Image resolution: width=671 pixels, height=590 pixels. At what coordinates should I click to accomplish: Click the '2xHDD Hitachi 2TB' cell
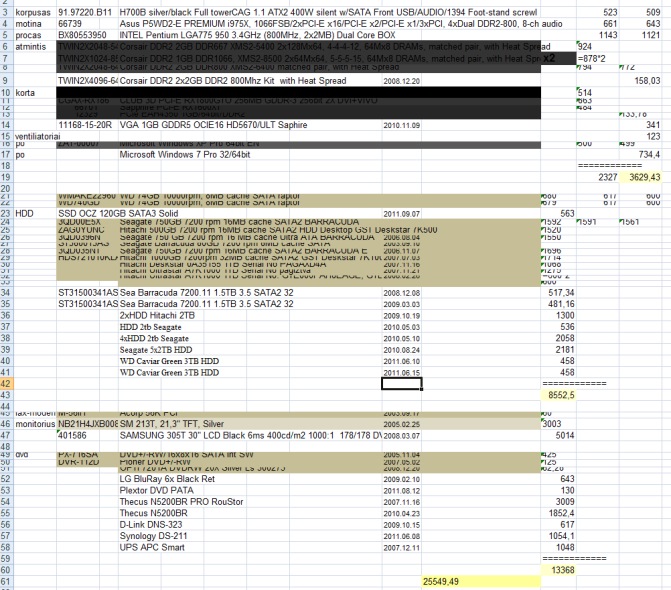tap(157, 315)
